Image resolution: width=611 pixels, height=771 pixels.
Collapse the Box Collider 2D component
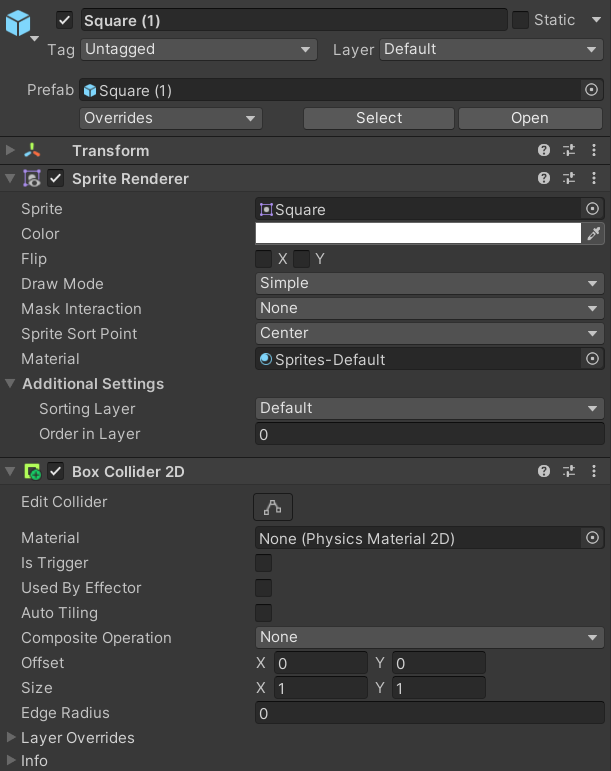[x=10, y=472]
